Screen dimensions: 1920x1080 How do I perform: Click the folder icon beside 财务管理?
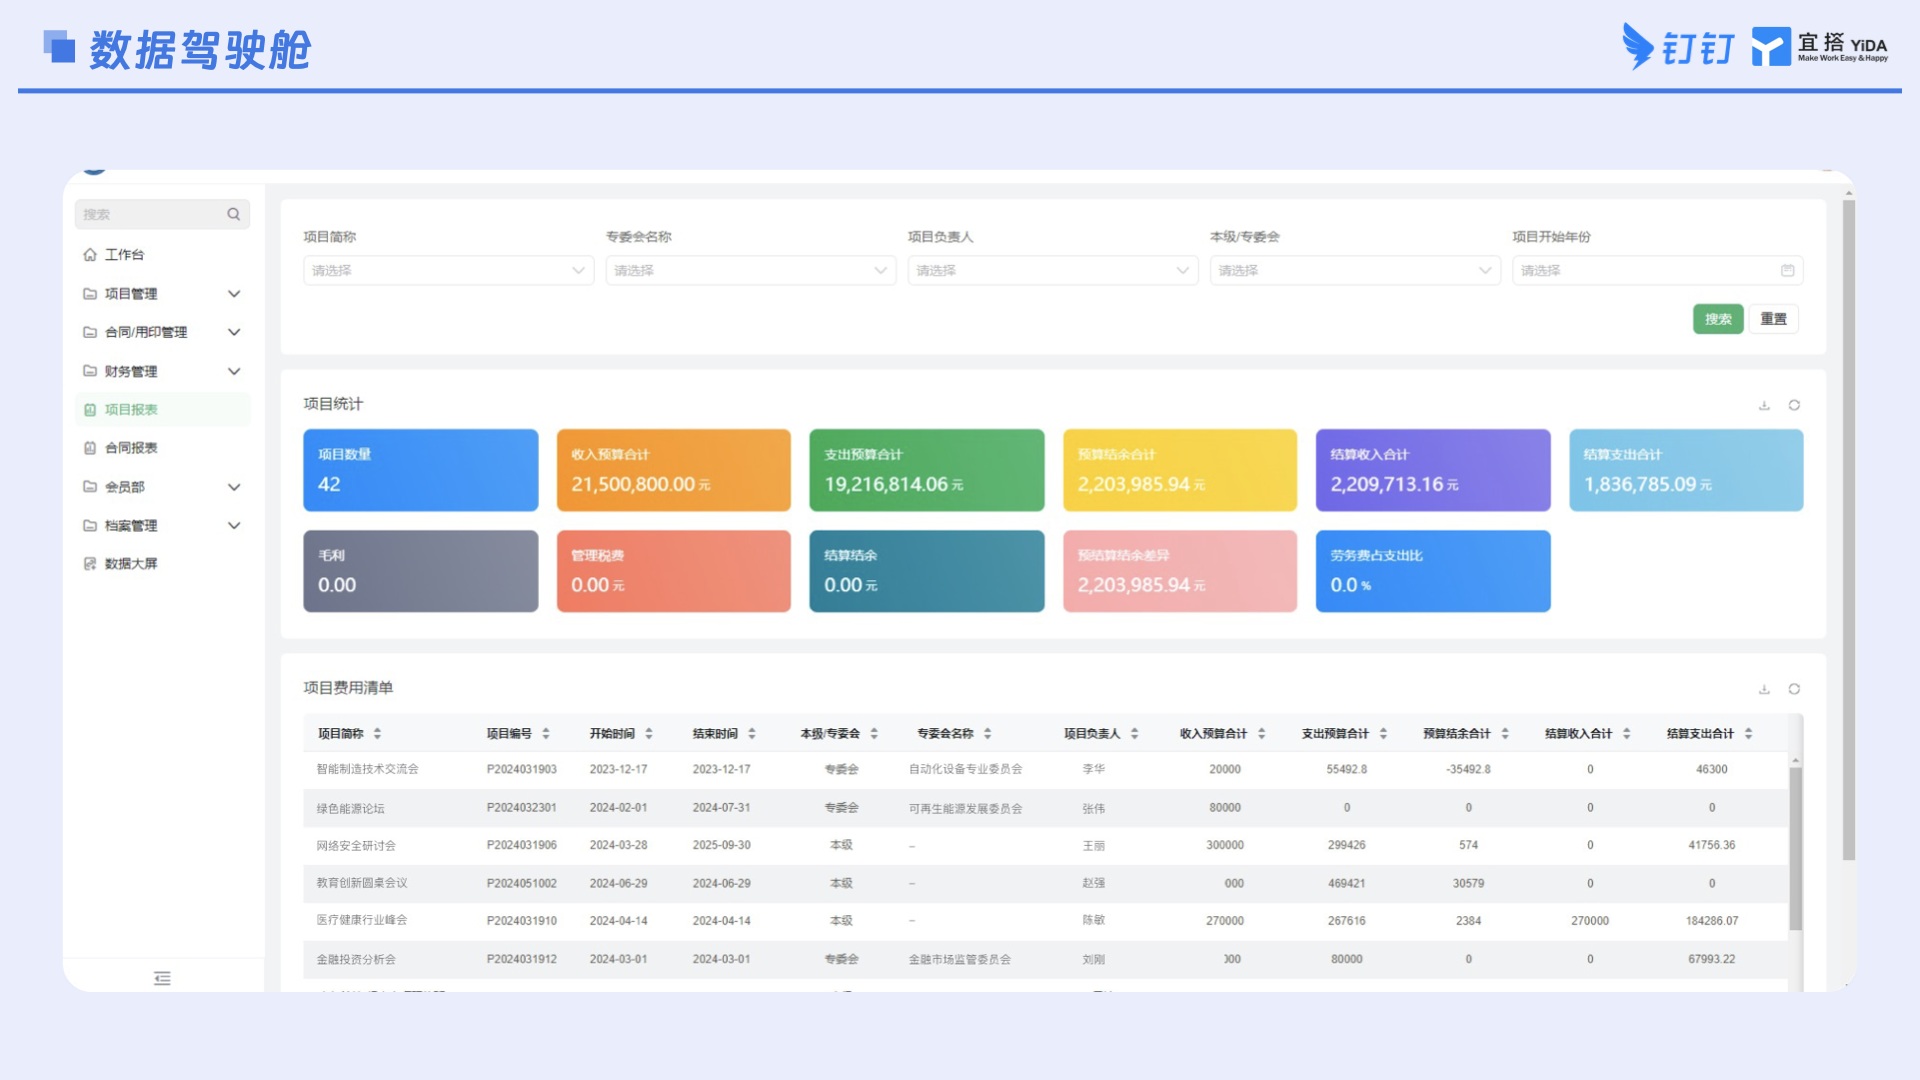point(90,371)
